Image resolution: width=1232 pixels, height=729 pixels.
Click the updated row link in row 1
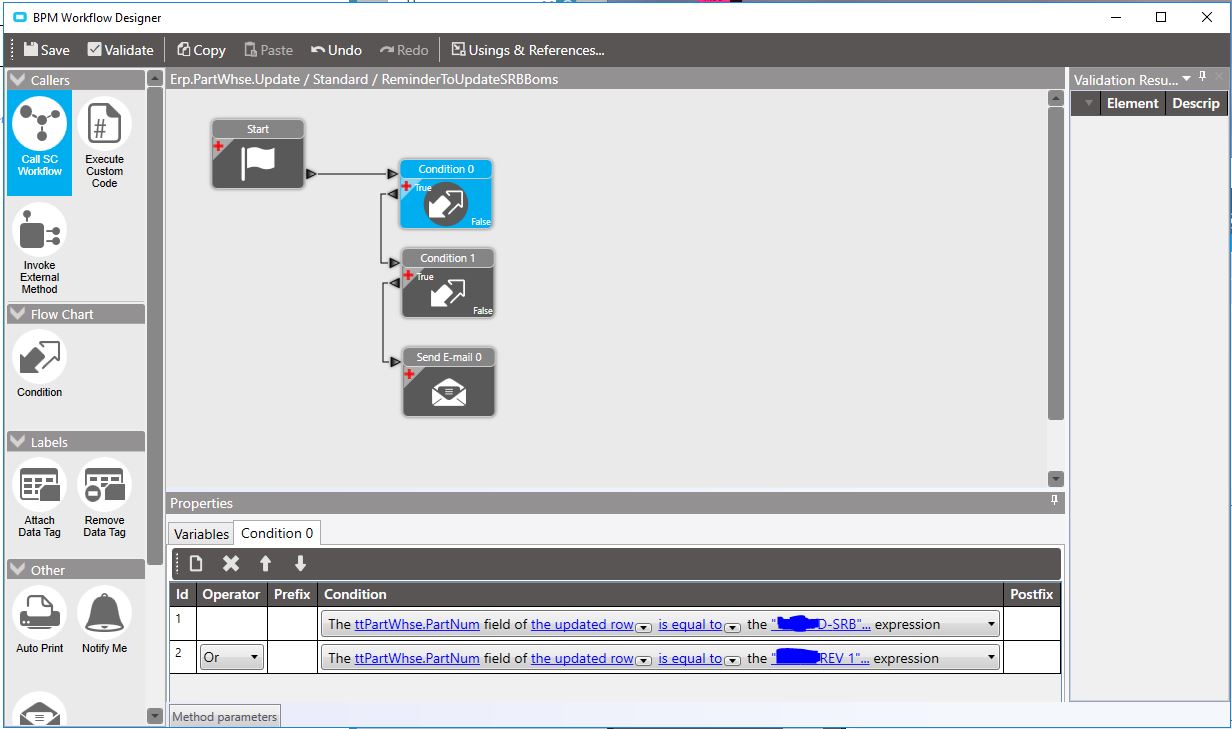[x=582, y=624]
